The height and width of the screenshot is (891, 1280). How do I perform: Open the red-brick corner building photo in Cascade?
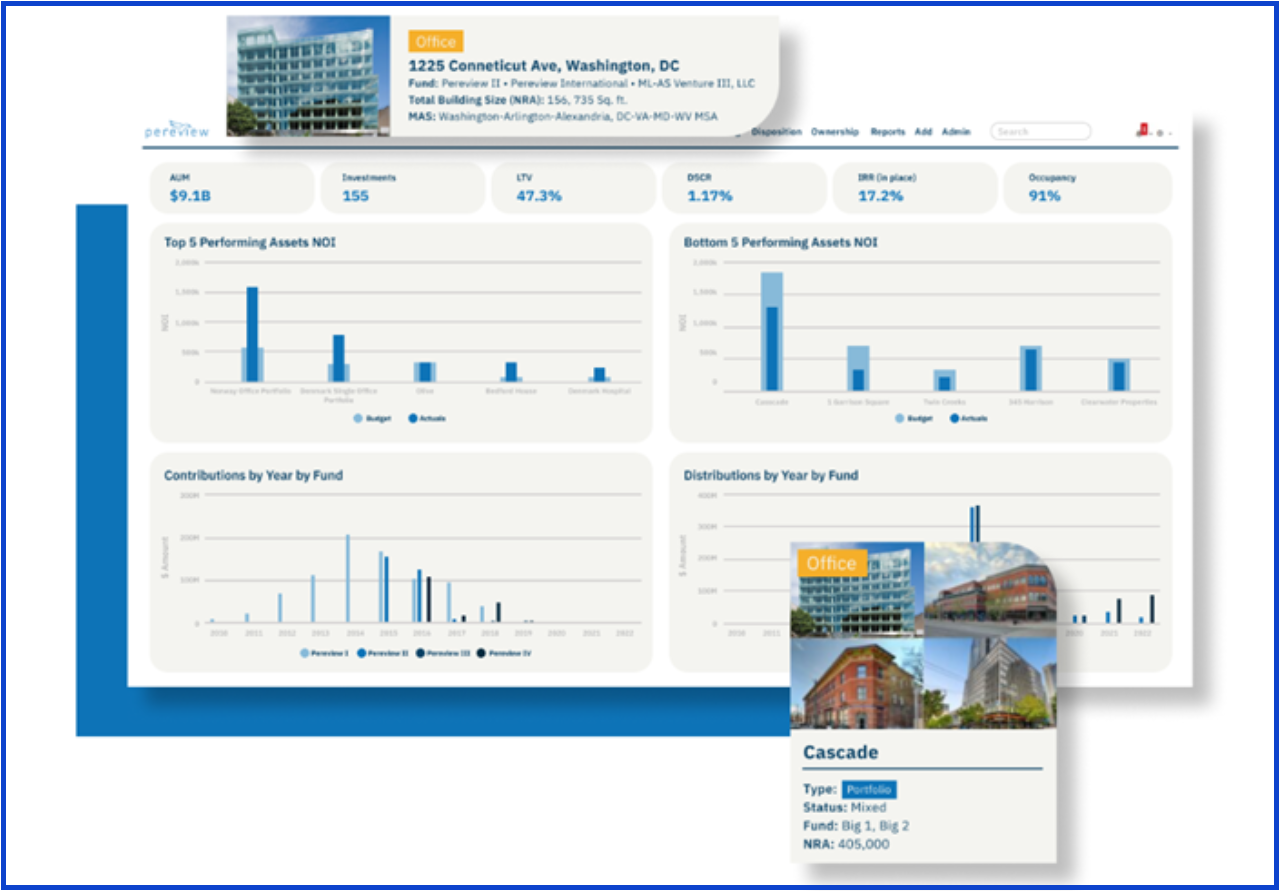(990, 590)
